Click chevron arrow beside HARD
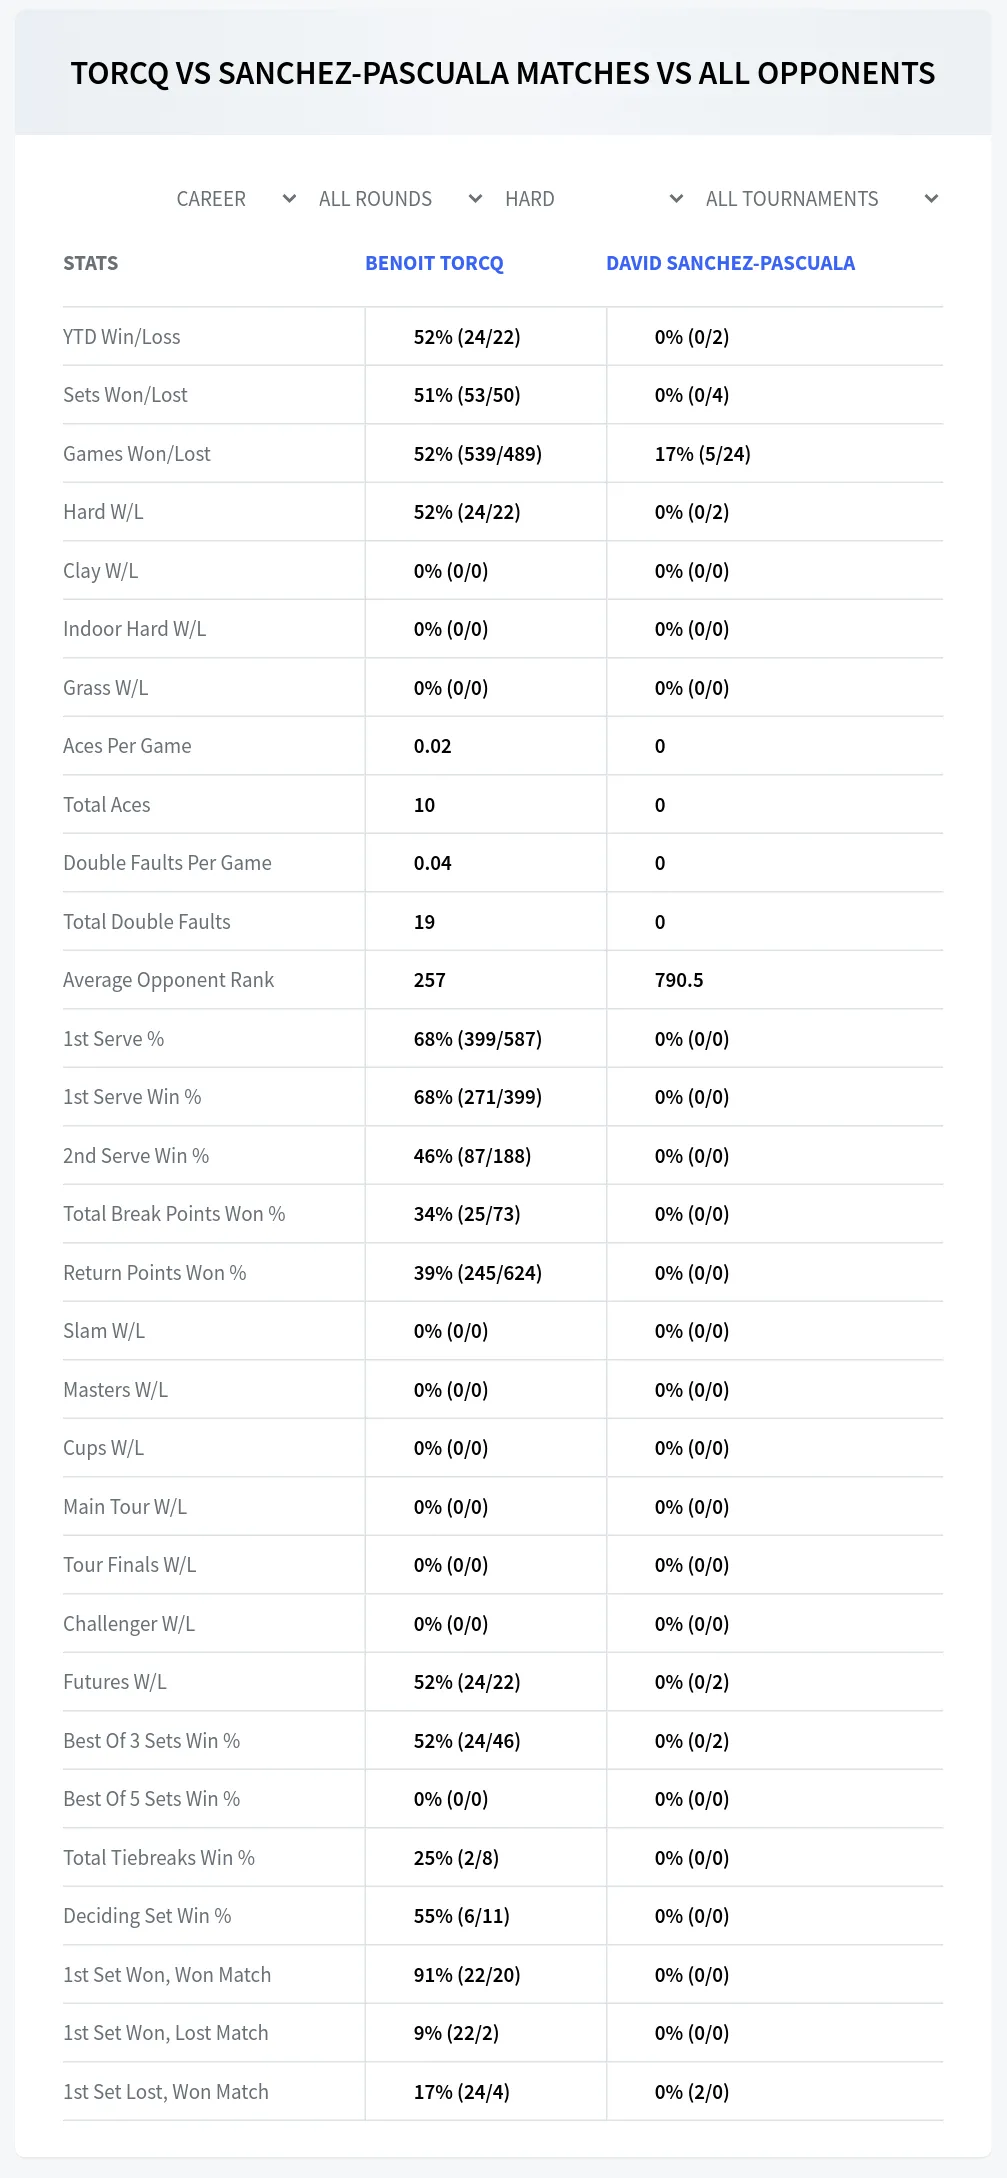 pos(676,199)
